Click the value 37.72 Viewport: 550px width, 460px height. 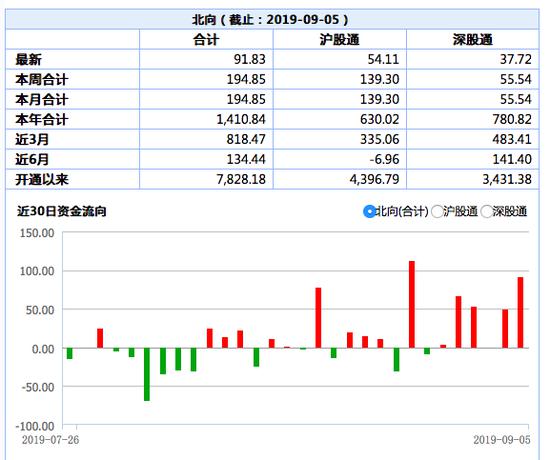pos(516,59)
